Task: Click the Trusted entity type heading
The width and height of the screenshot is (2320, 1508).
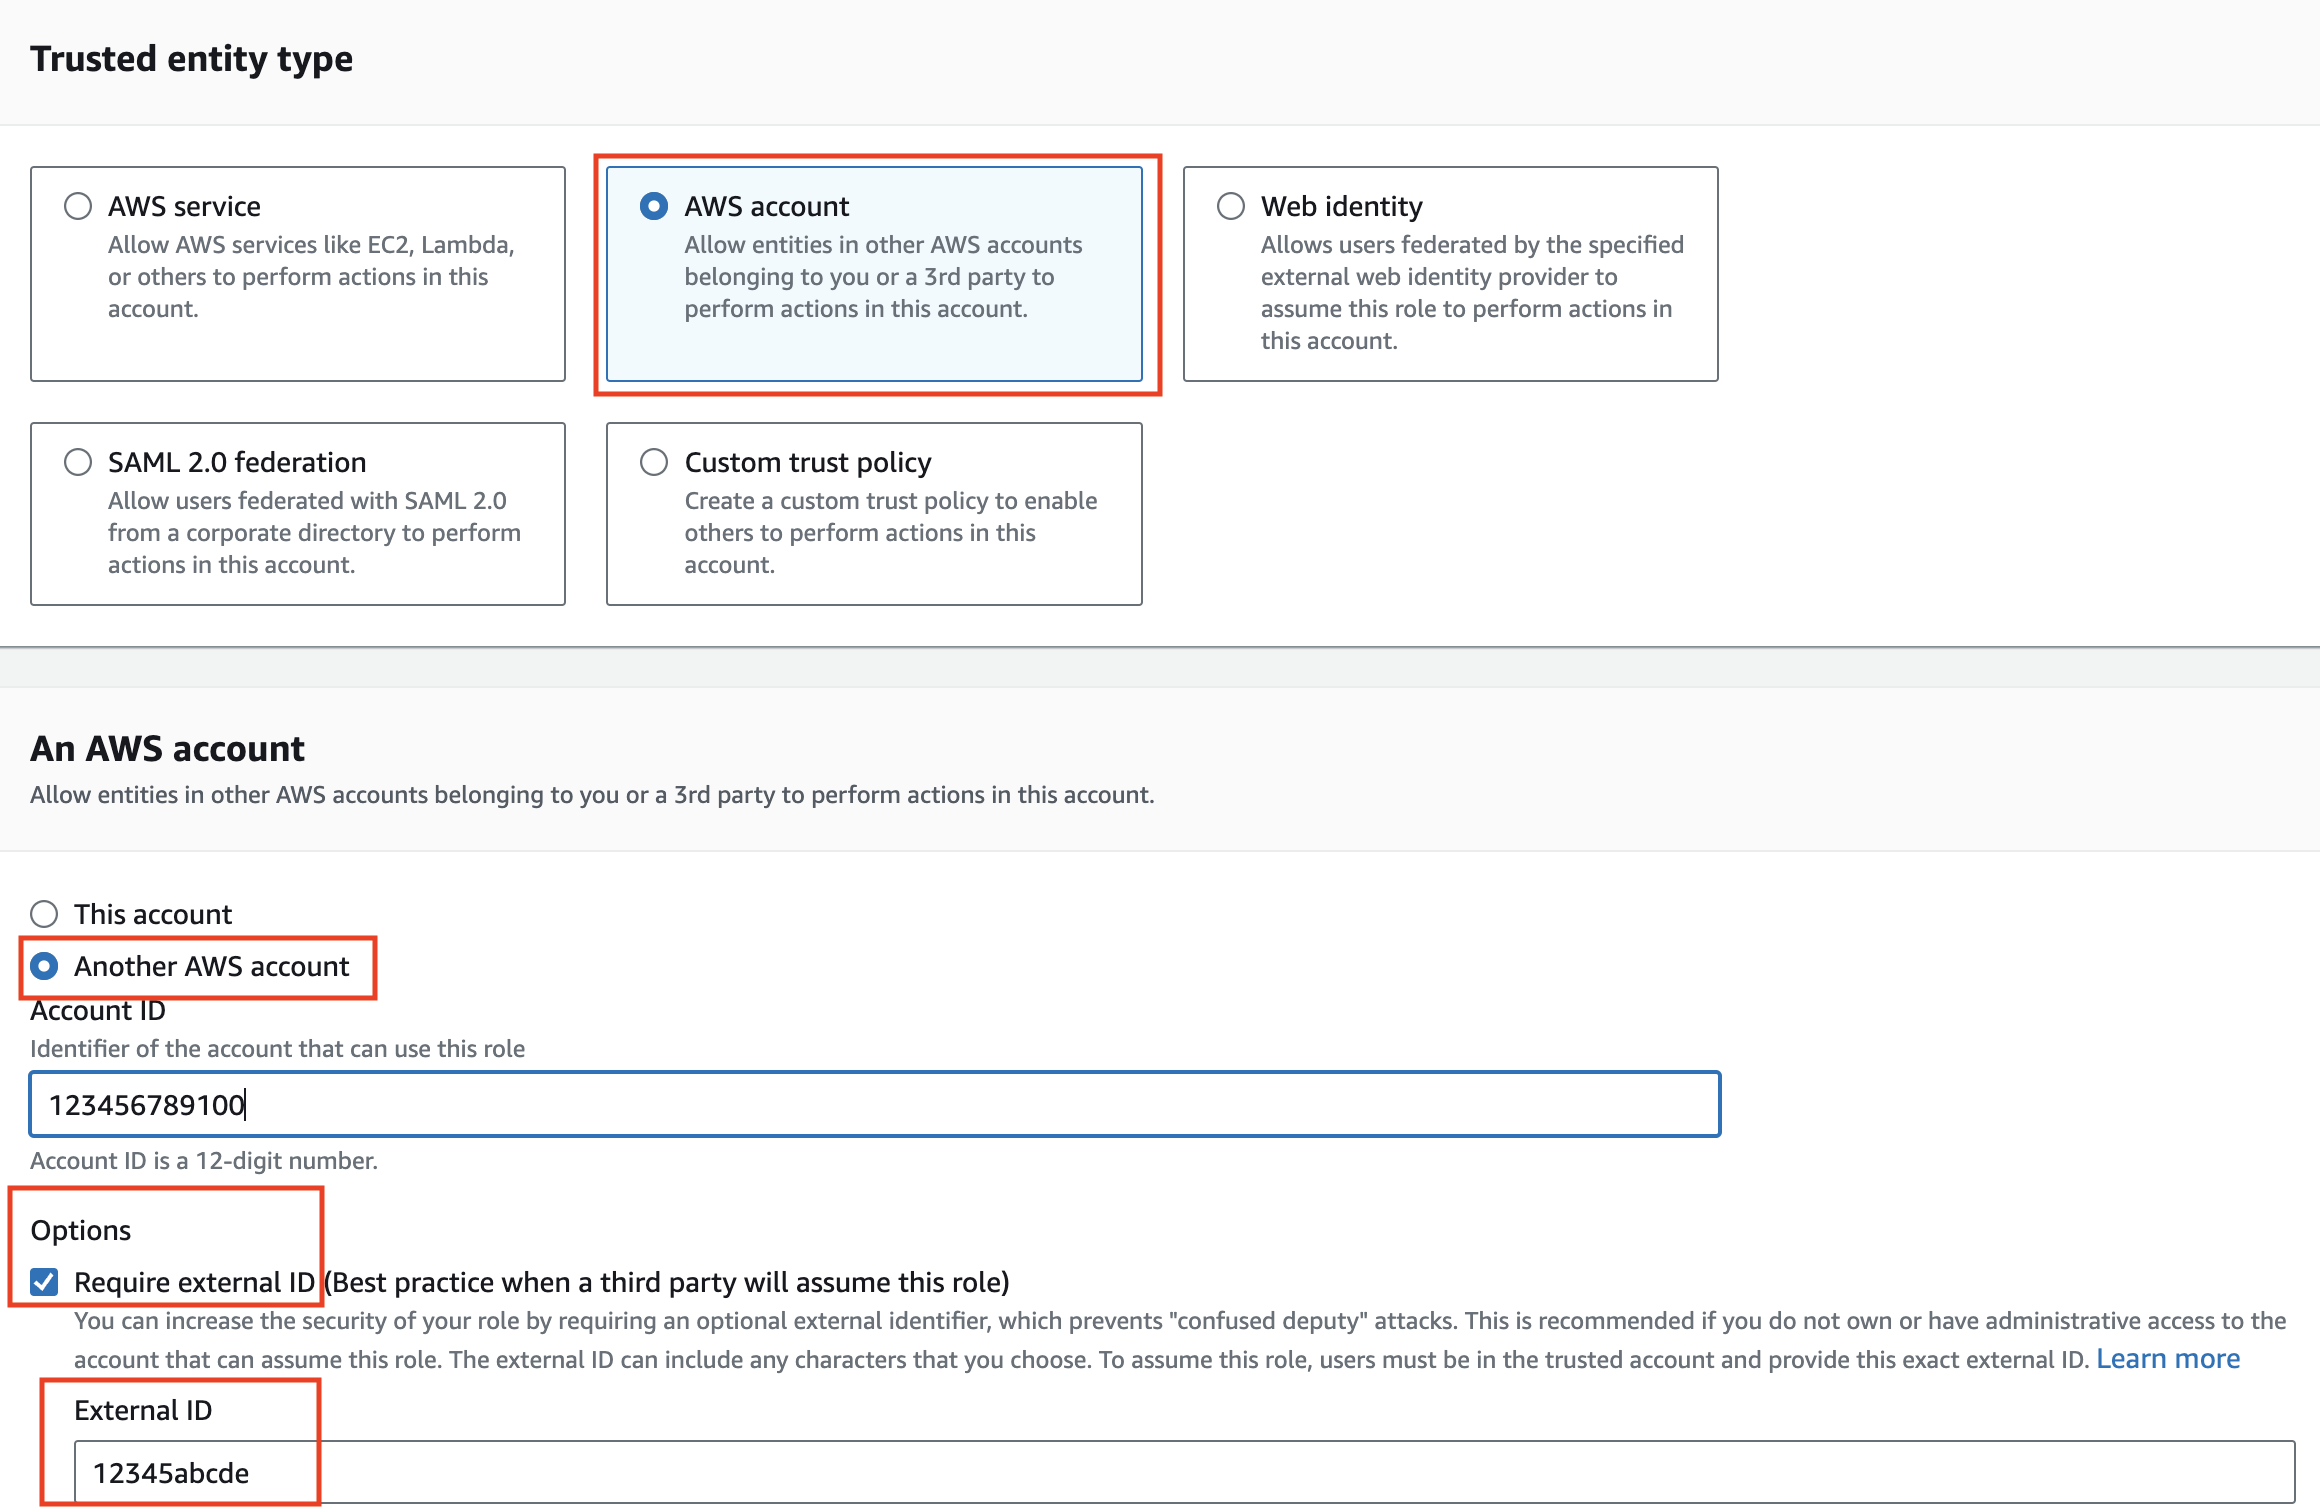Action: click(191, 59)
